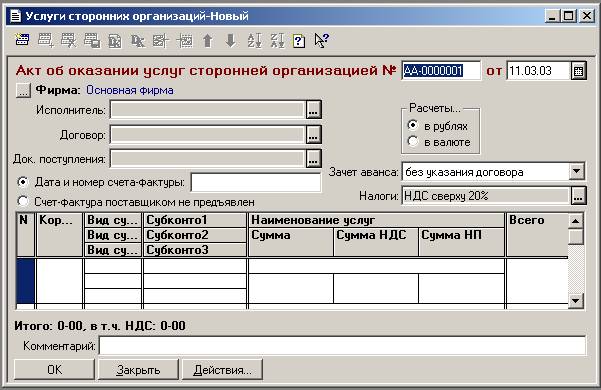Click the document icon in title bar
The width and height of the screenshot is (601, 390).
(15, 16)
